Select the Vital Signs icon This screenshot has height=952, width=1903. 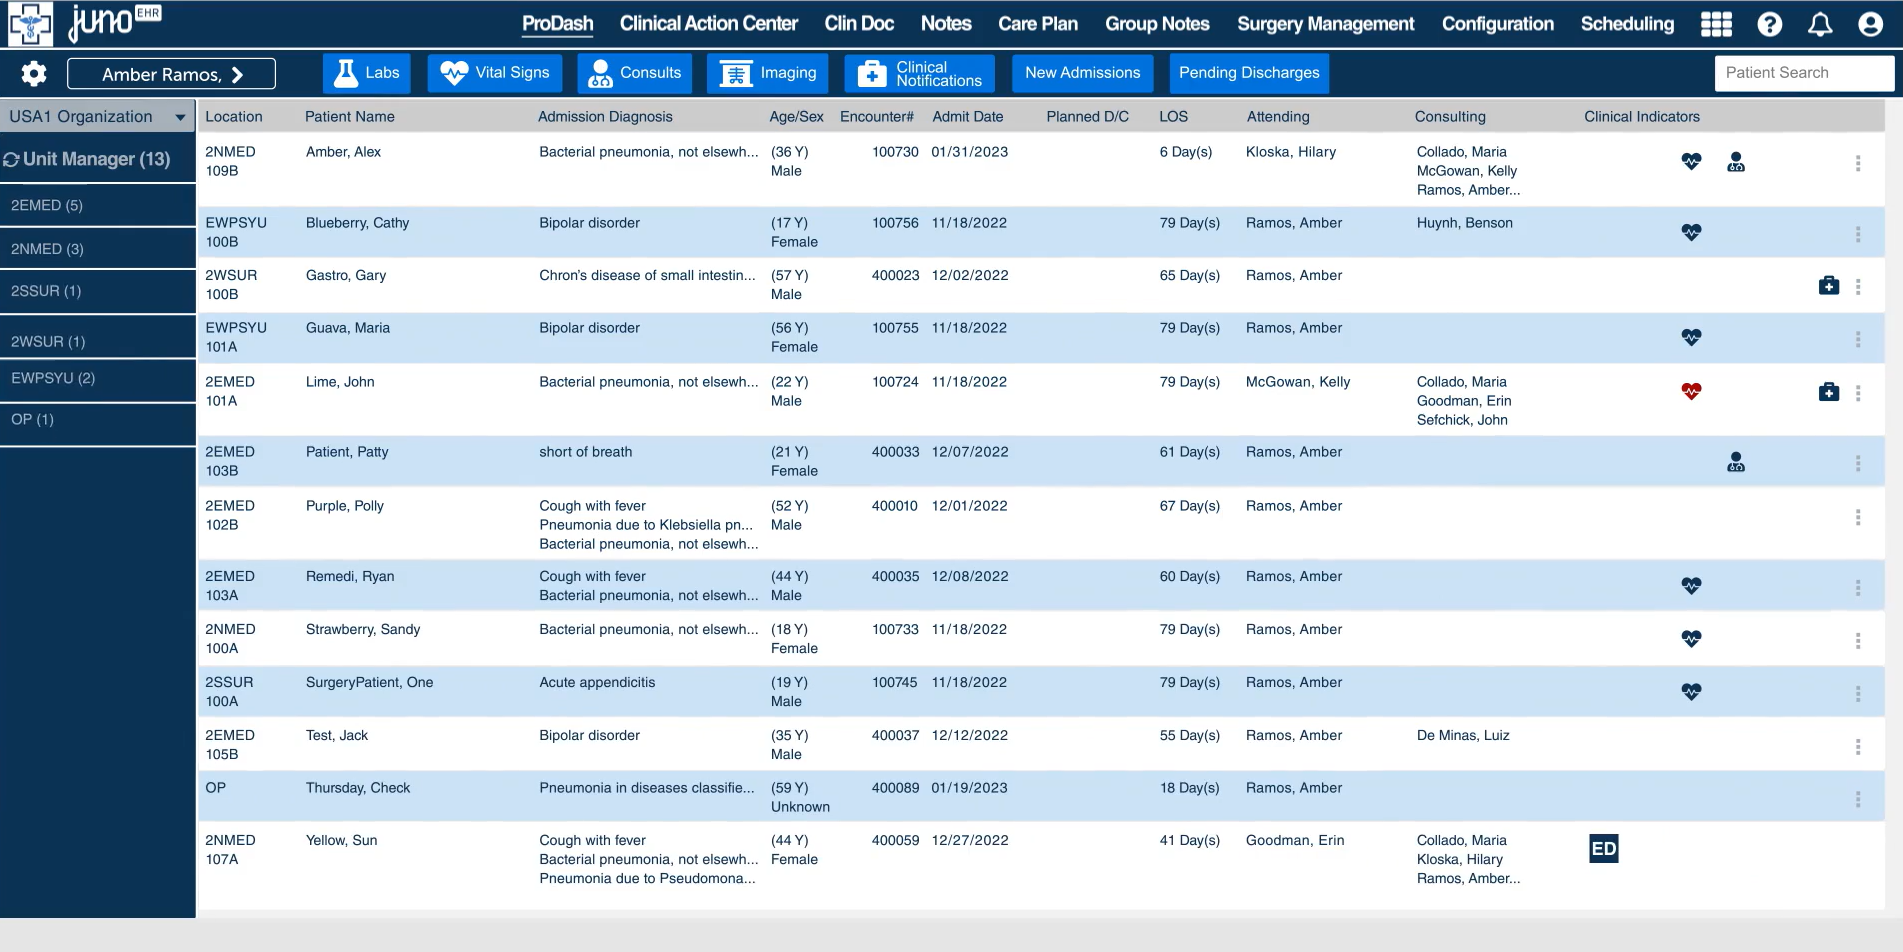point(455,73)
